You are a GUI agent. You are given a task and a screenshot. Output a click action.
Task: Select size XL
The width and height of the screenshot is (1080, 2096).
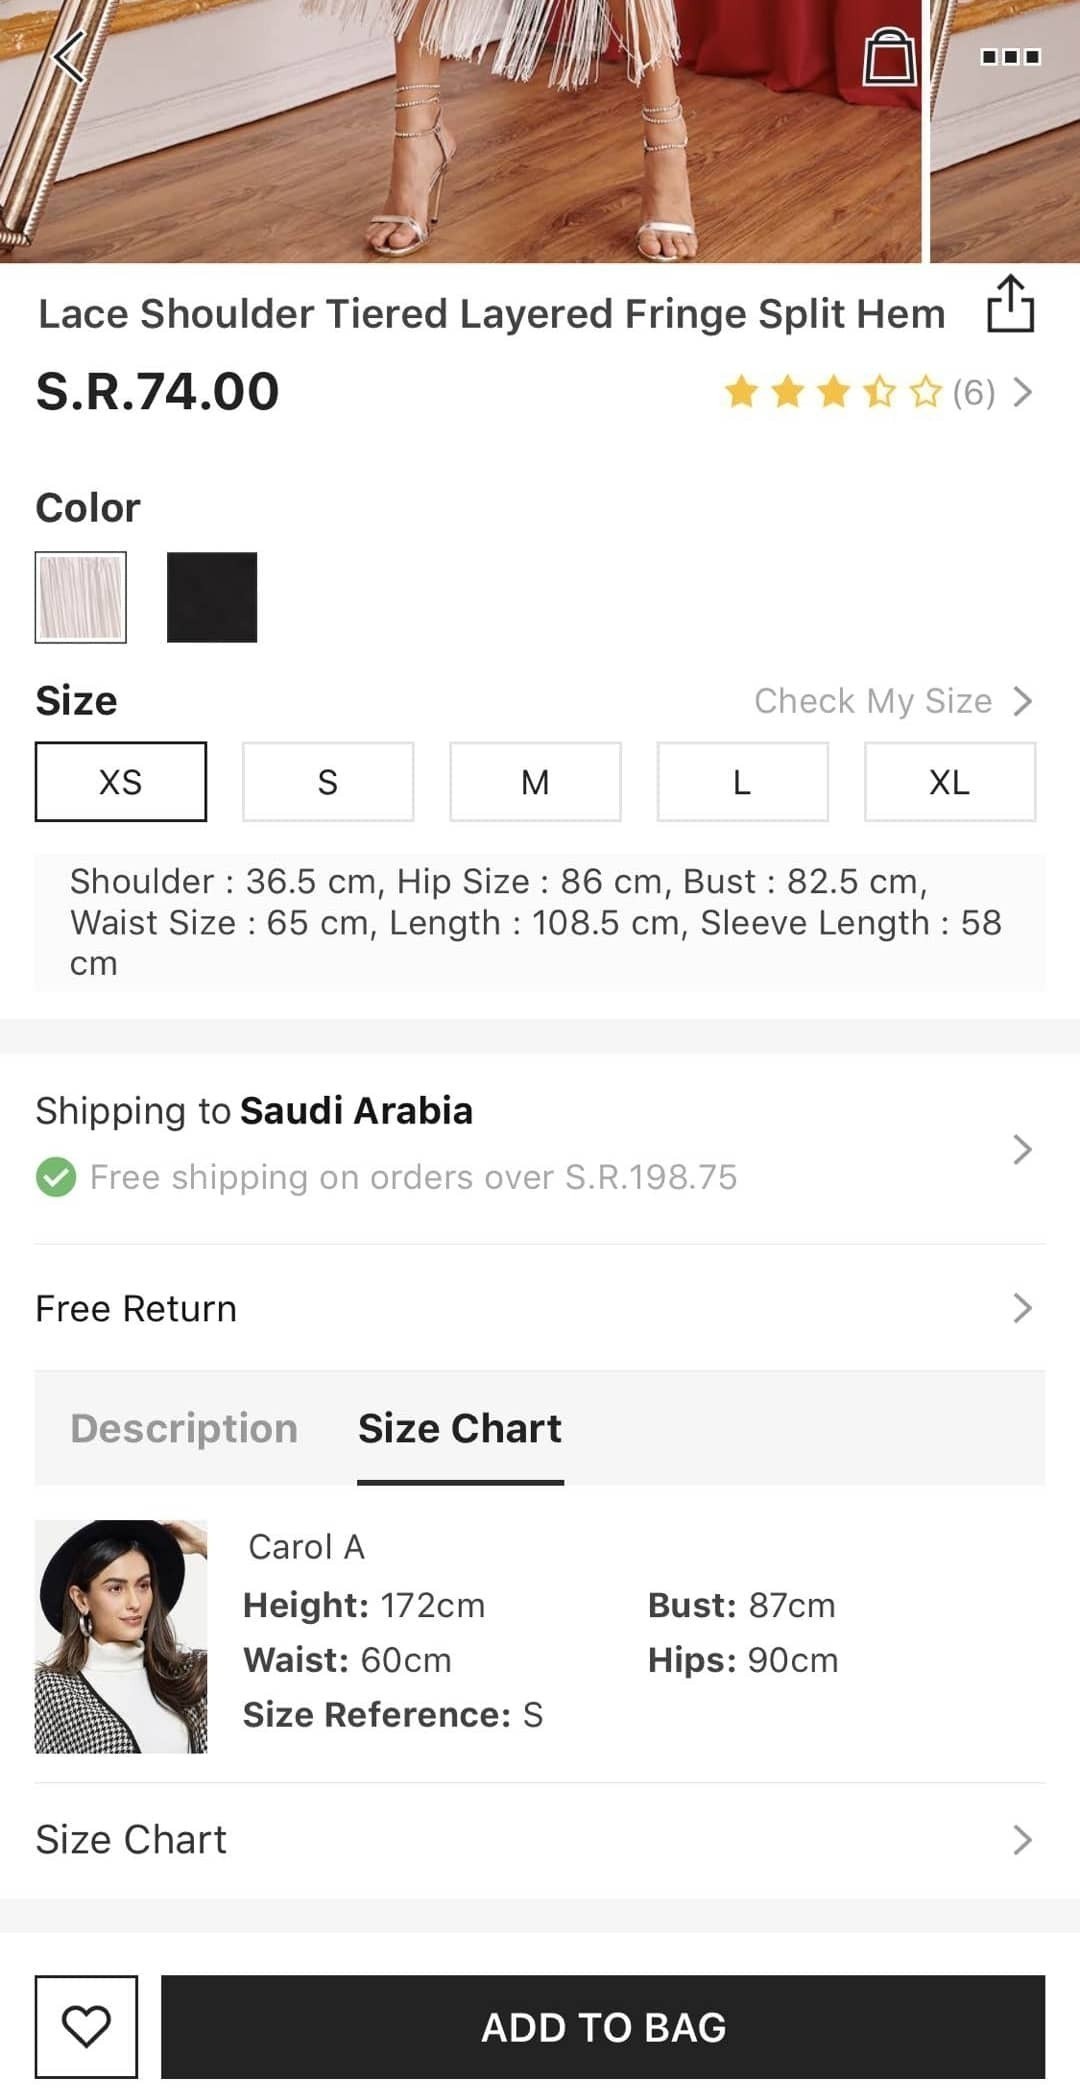click(949, 782)
